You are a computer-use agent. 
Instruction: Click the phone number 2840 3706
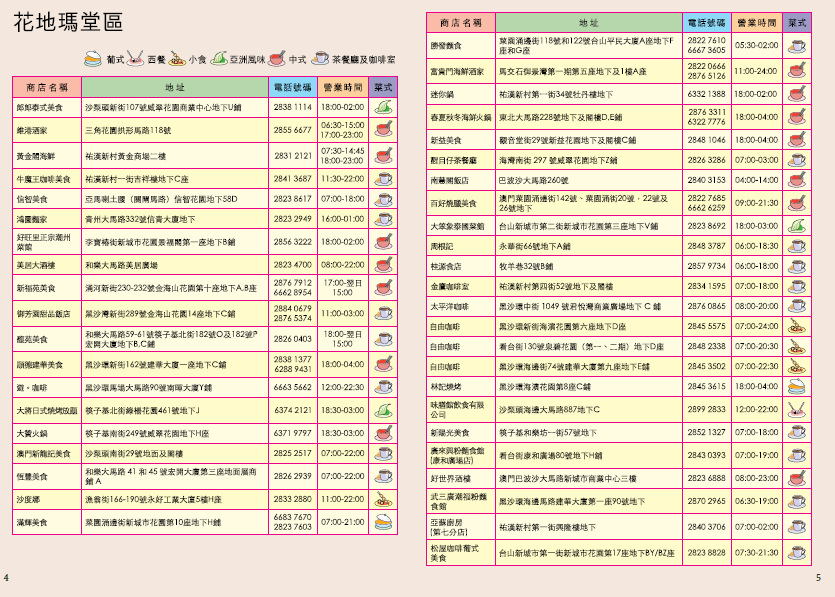(706, 527)
